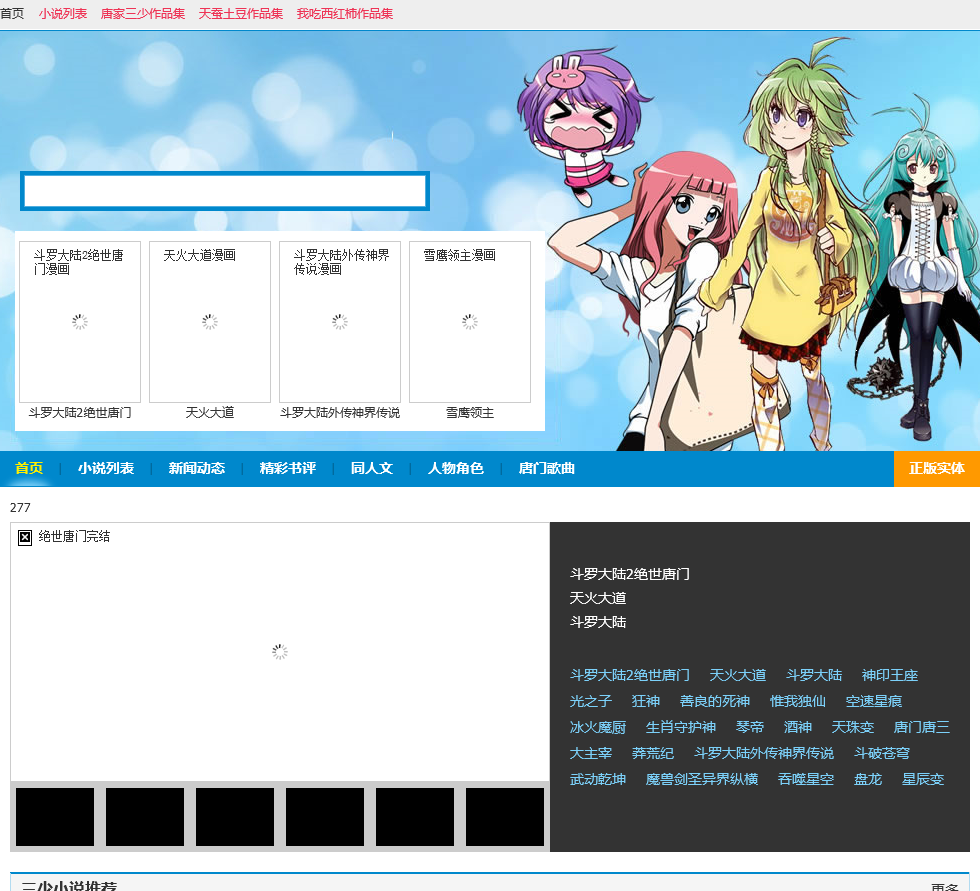980x891 pixels.
Task: Open 冰火魔厨 tag link
Action: tap(598, 727)
